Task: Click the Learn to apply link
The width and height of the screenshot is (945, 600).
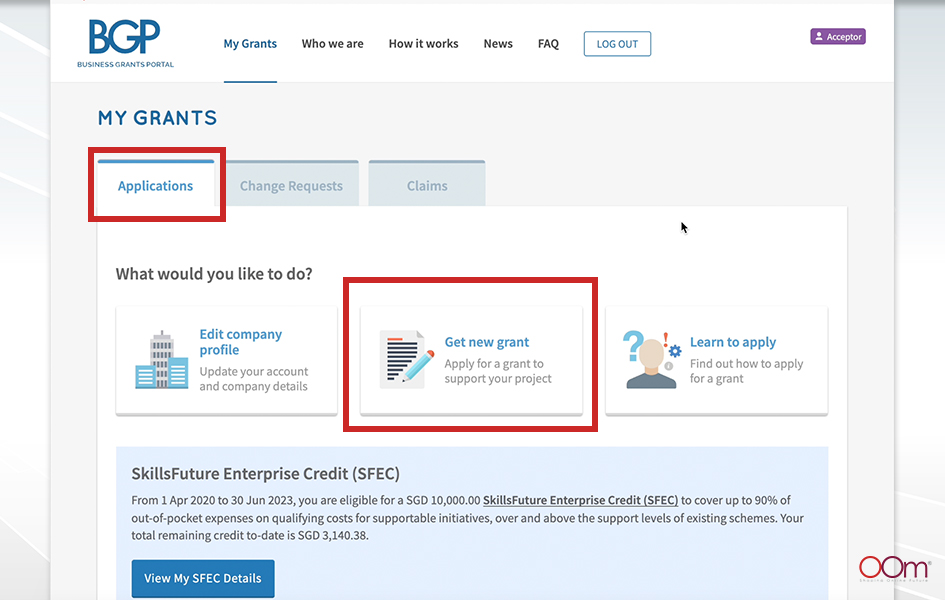Action: 733,342
